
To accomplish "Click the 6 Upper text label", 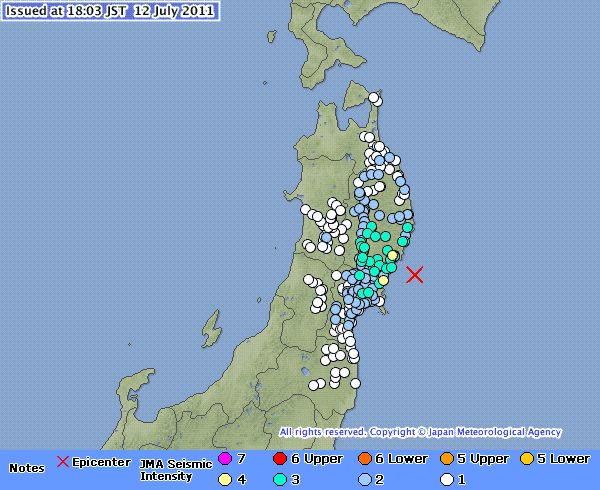I will tap(316, 459).
